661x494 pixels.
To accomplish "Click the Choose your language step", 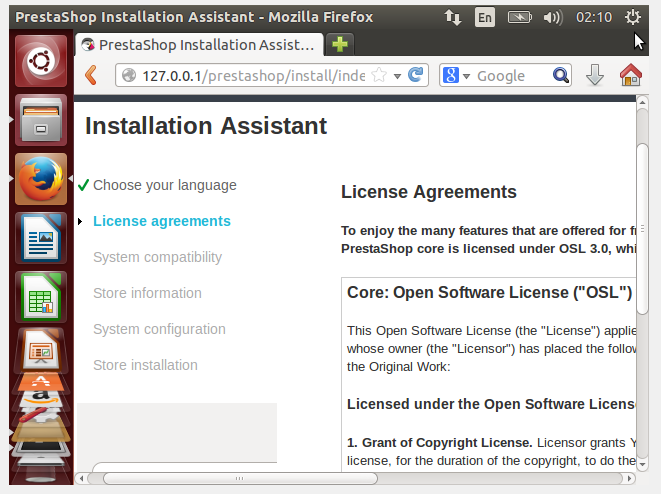I will [x=165, y=185].
